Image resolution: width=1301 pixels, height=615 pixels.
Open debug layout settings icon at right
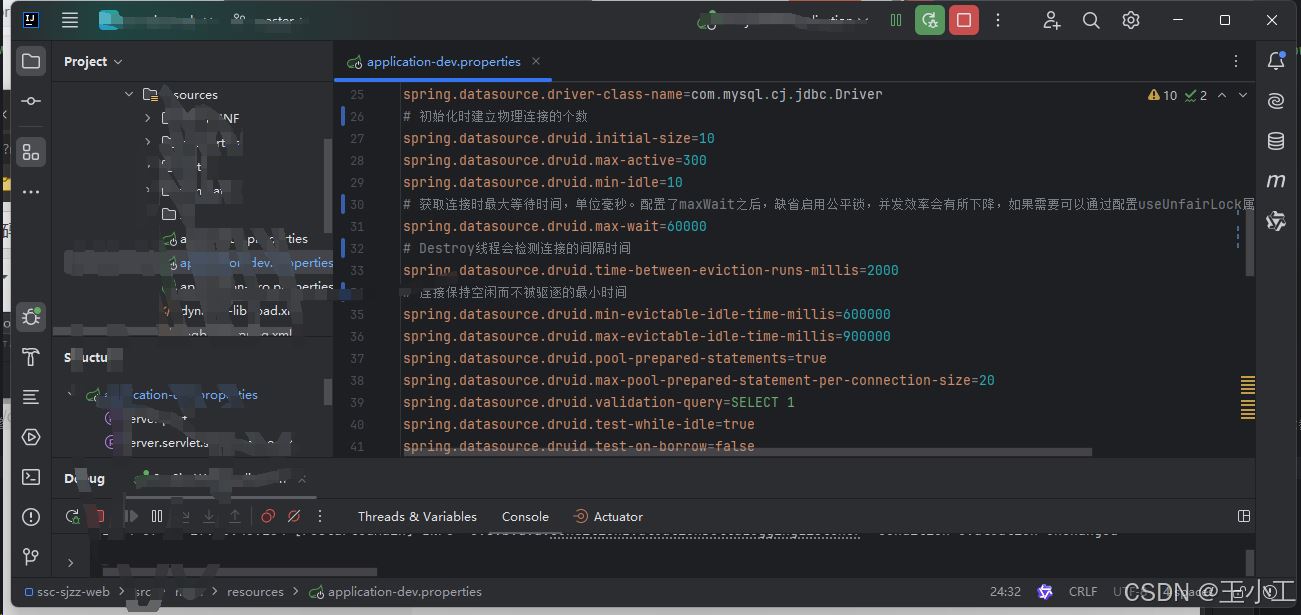(x=1244, y=517)
